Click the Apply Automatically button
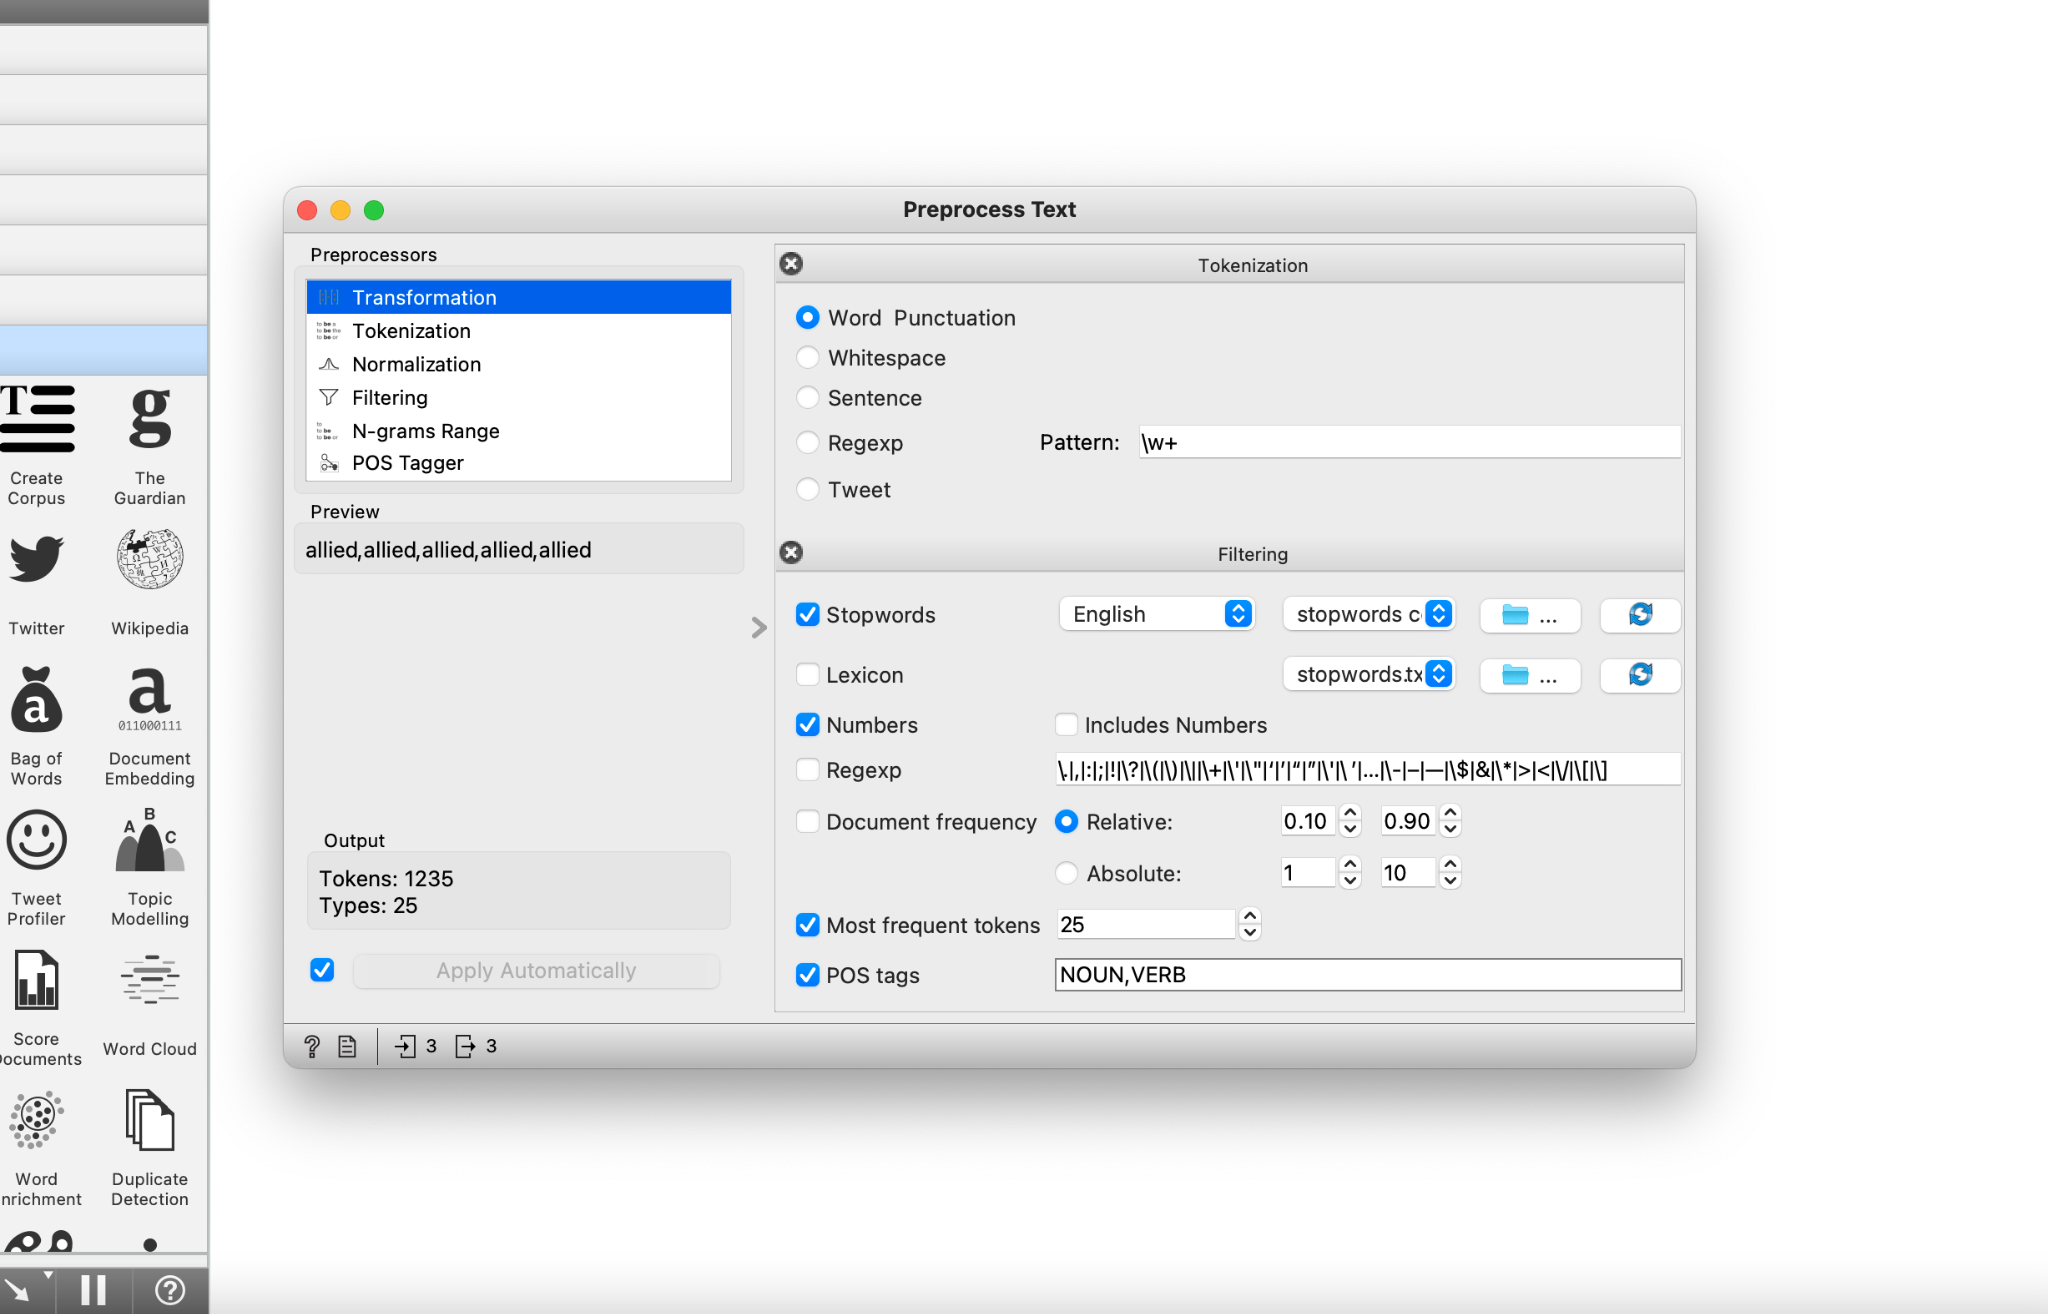The height and width of the screenshot is (1314, 2048). point(536,970)
